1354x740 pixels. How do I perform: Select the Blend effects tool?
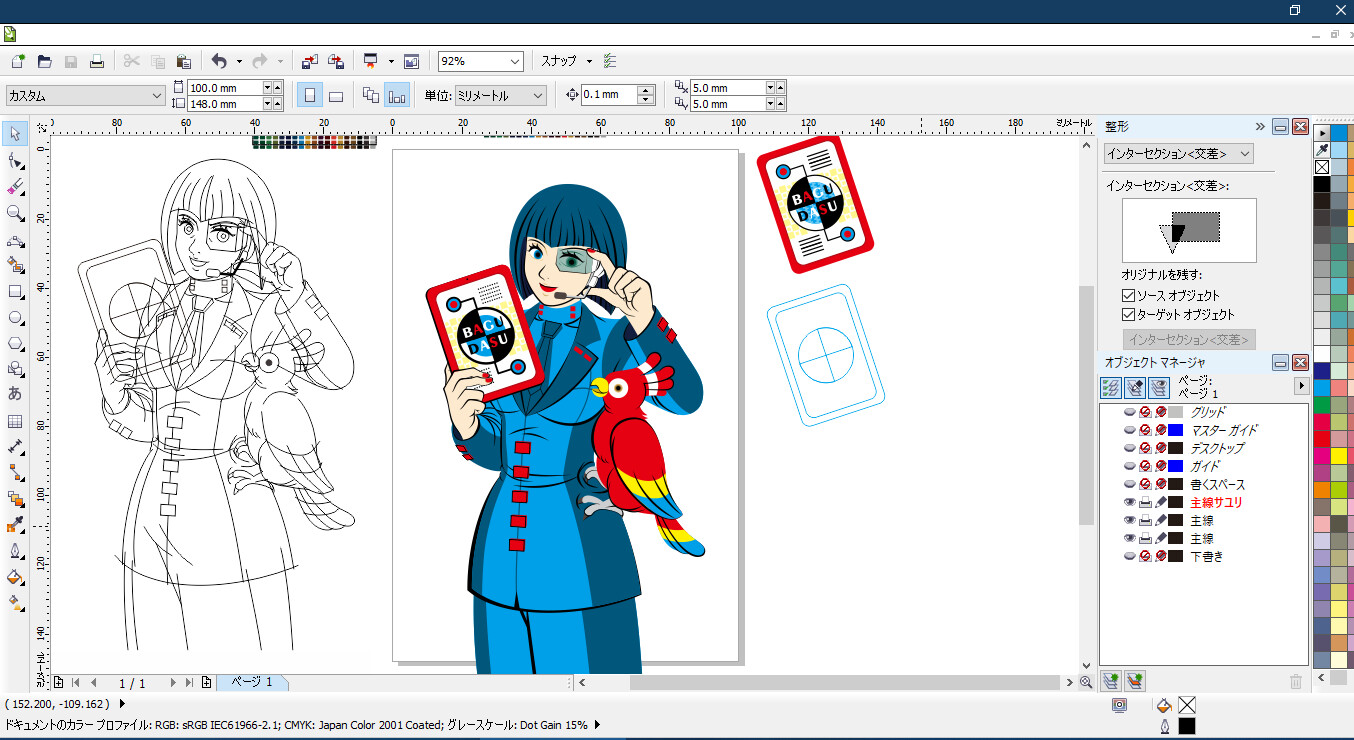pos(15,498)
